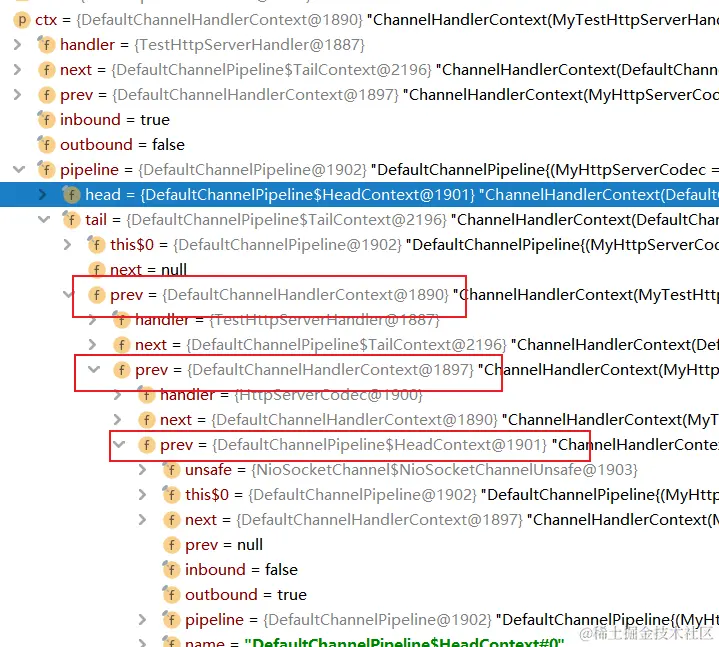
Task: Expand prev @1897 node directly under ctx
Action: pos(17,95)
